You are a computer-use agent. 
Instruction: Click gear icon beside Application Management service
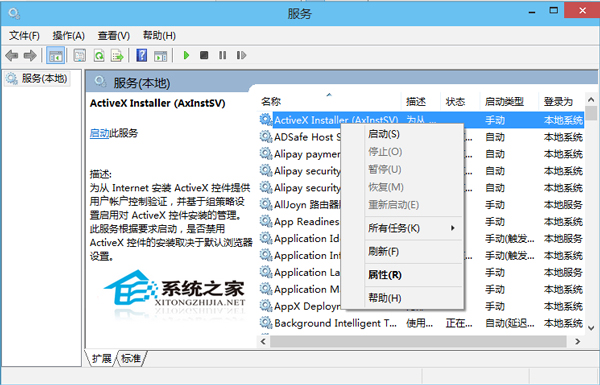click(x=266, y=289)
